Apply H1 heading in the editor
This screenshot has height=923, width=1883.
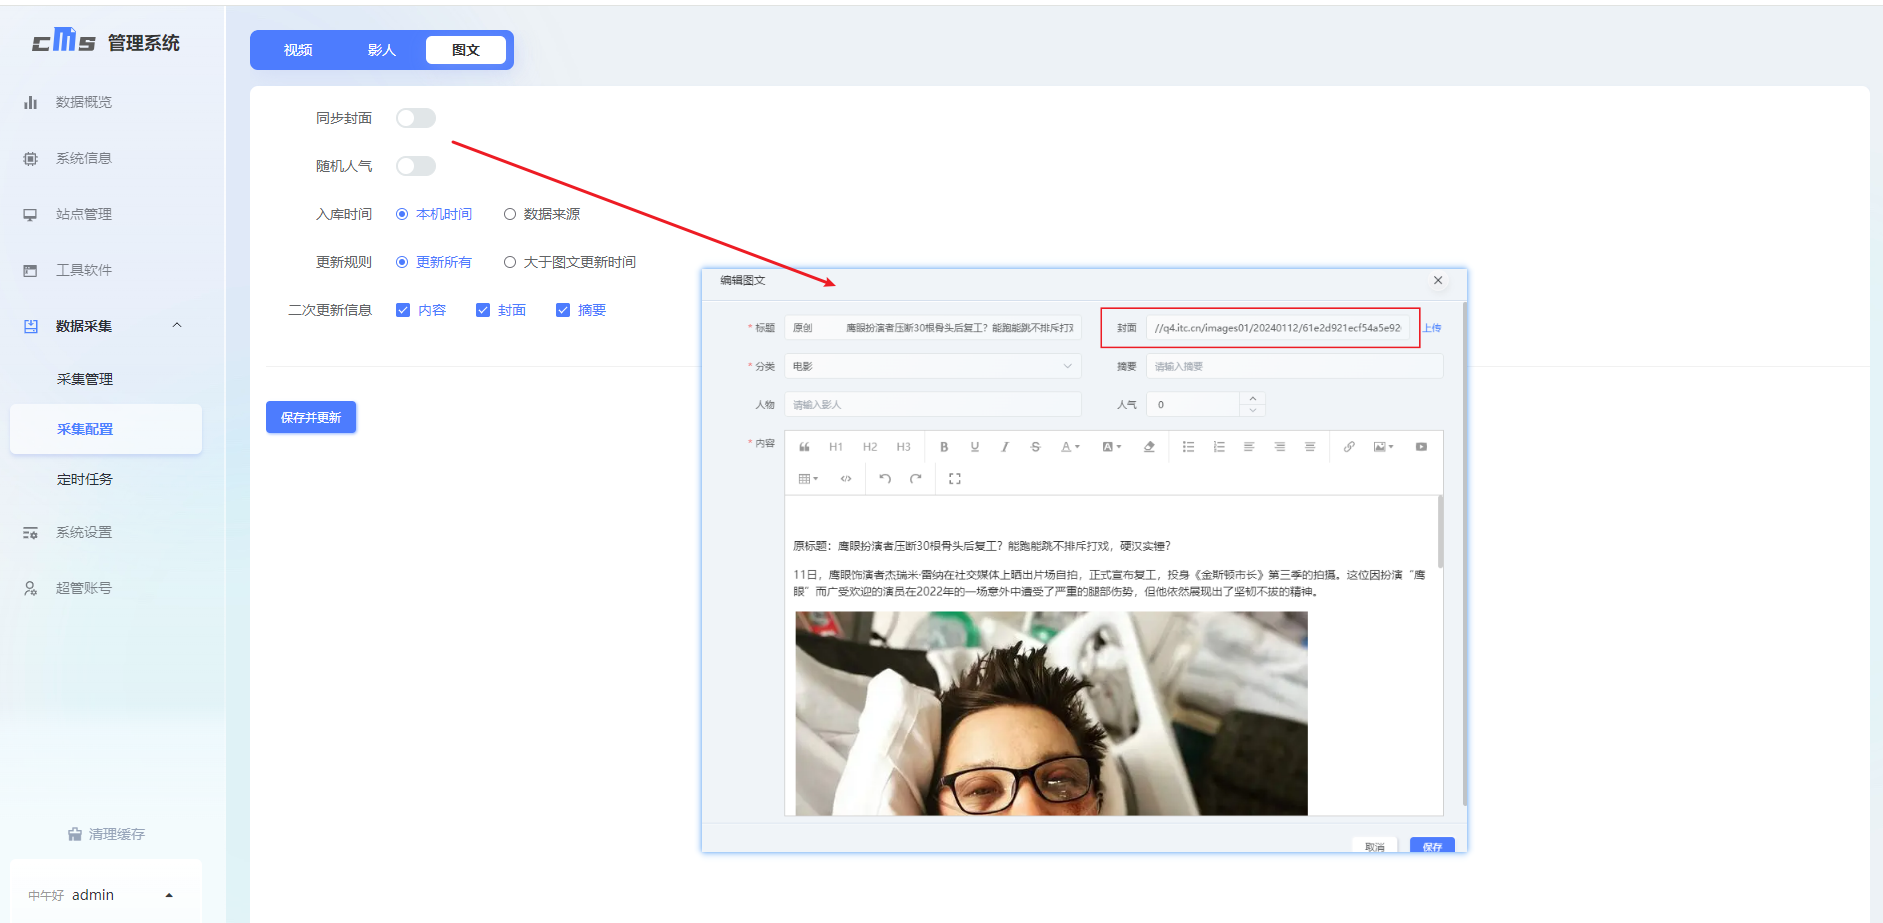click(x=836, y=447)
